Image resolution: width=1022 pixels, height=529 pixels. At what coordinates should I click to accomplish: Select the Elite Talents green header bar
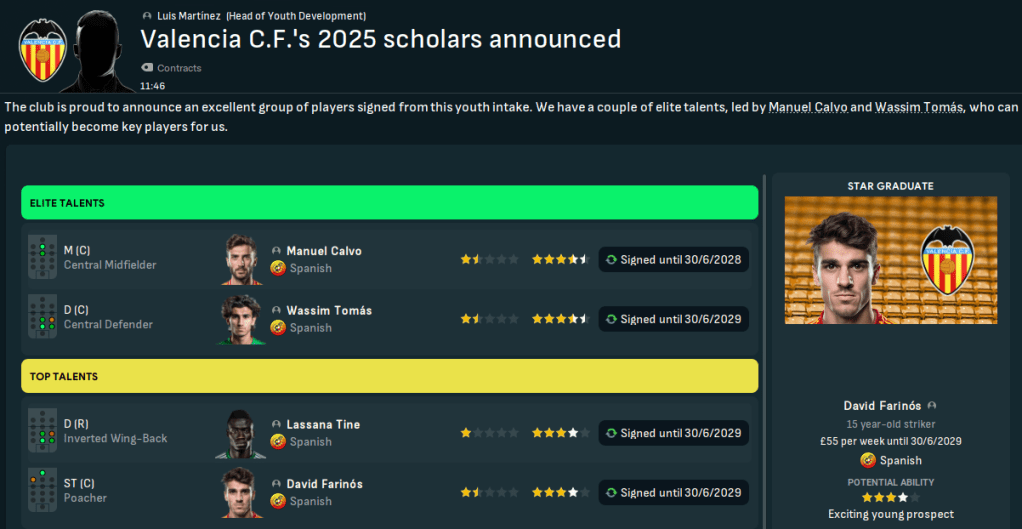389,203
